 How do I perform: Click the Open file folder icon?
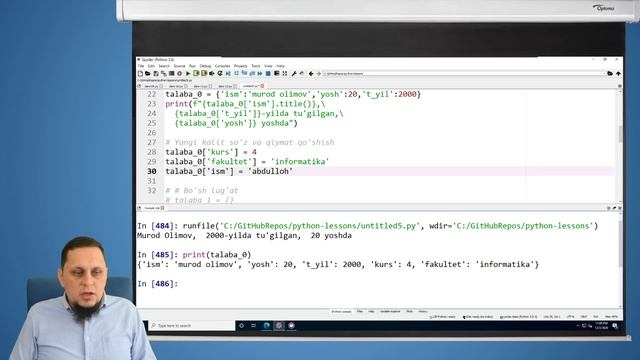tap(148, 73)
